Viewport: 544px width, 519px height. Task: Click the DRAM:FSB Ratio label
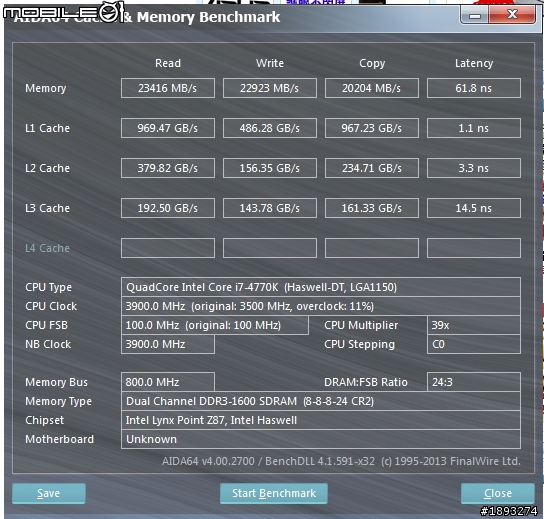(366, 382)
